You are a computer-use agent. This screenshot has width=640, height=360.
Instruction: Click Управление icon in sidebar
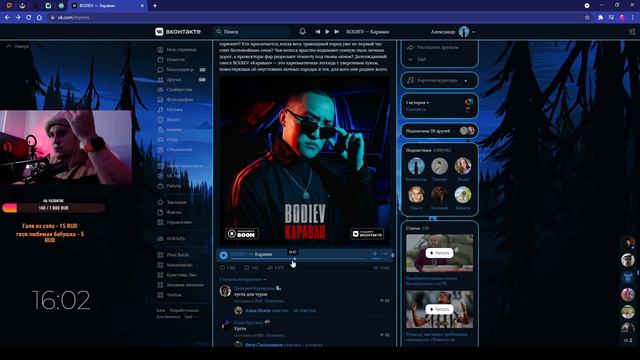pyautogui.click(x=160, y=222)
